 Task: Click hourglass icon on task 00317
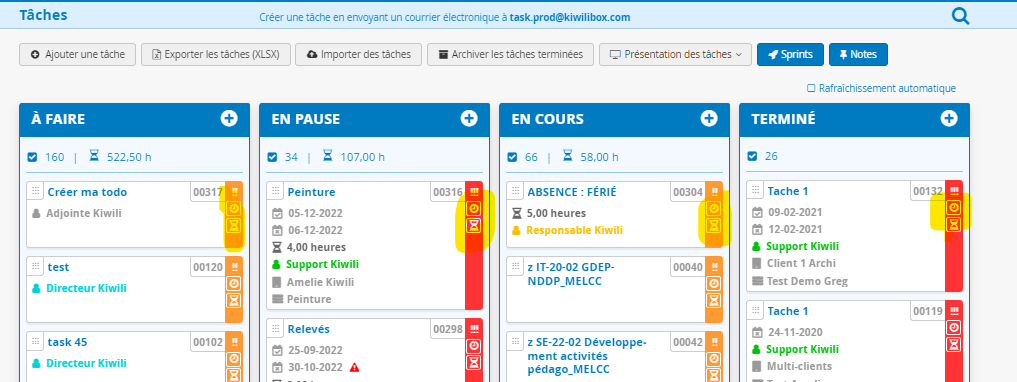point(234,225)
